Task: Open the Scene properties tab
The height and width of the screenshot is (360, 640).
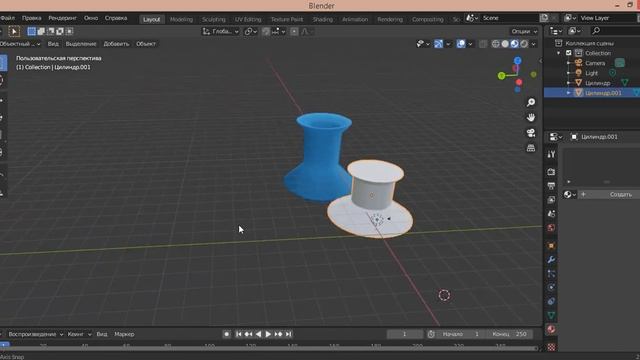Action: pos(551,213)
